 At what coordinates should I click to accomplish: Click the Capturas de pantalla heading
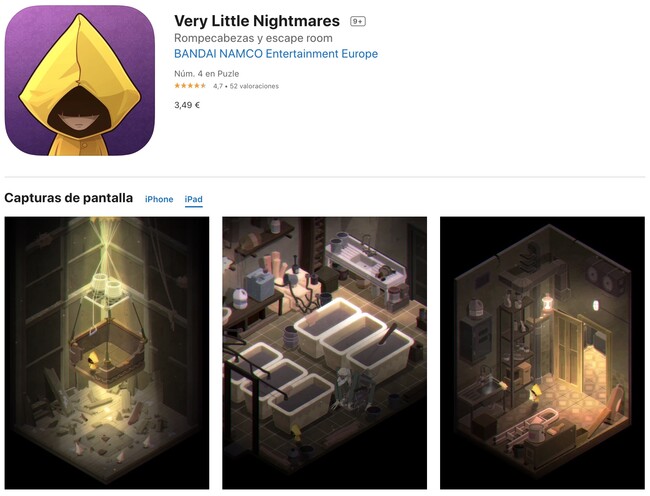[68, 198]
